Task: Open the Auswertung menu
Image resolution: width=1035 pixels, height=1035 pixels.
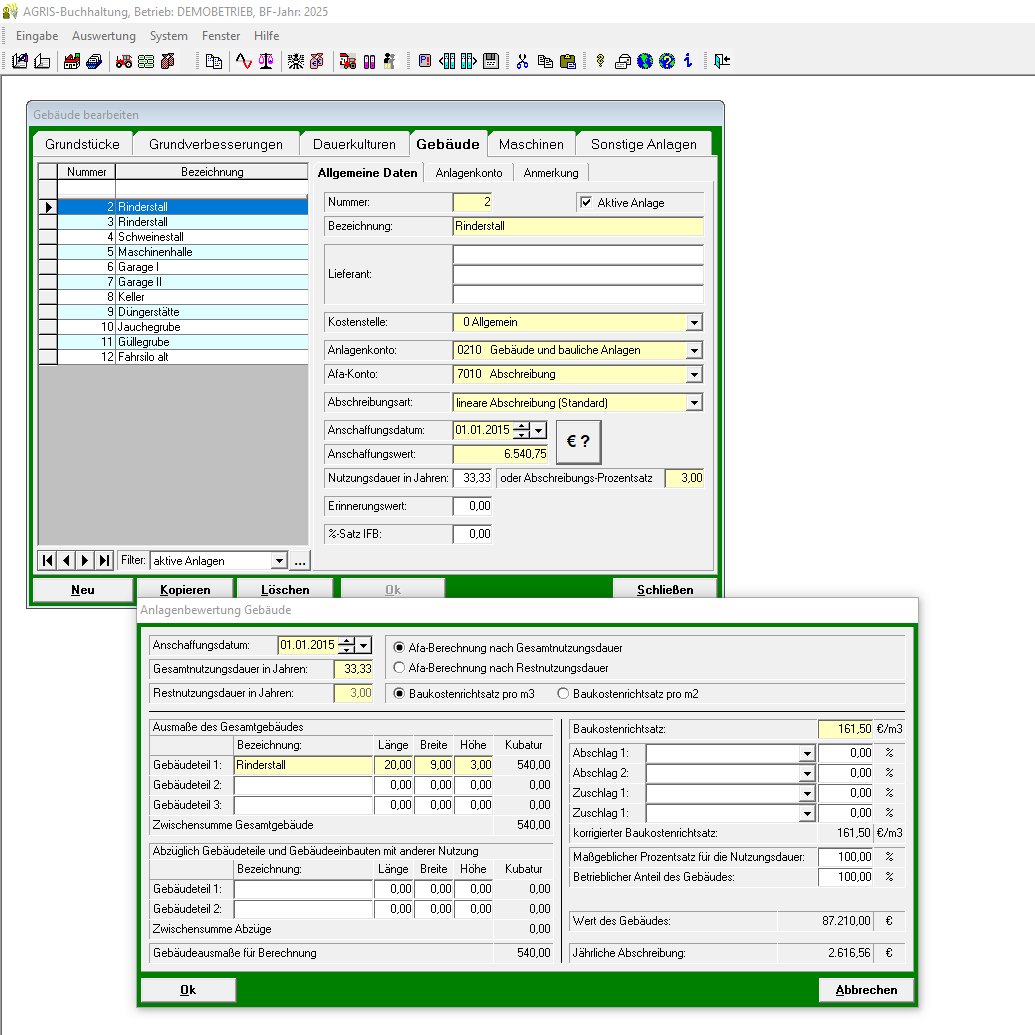Action: (x=103, y=35)
